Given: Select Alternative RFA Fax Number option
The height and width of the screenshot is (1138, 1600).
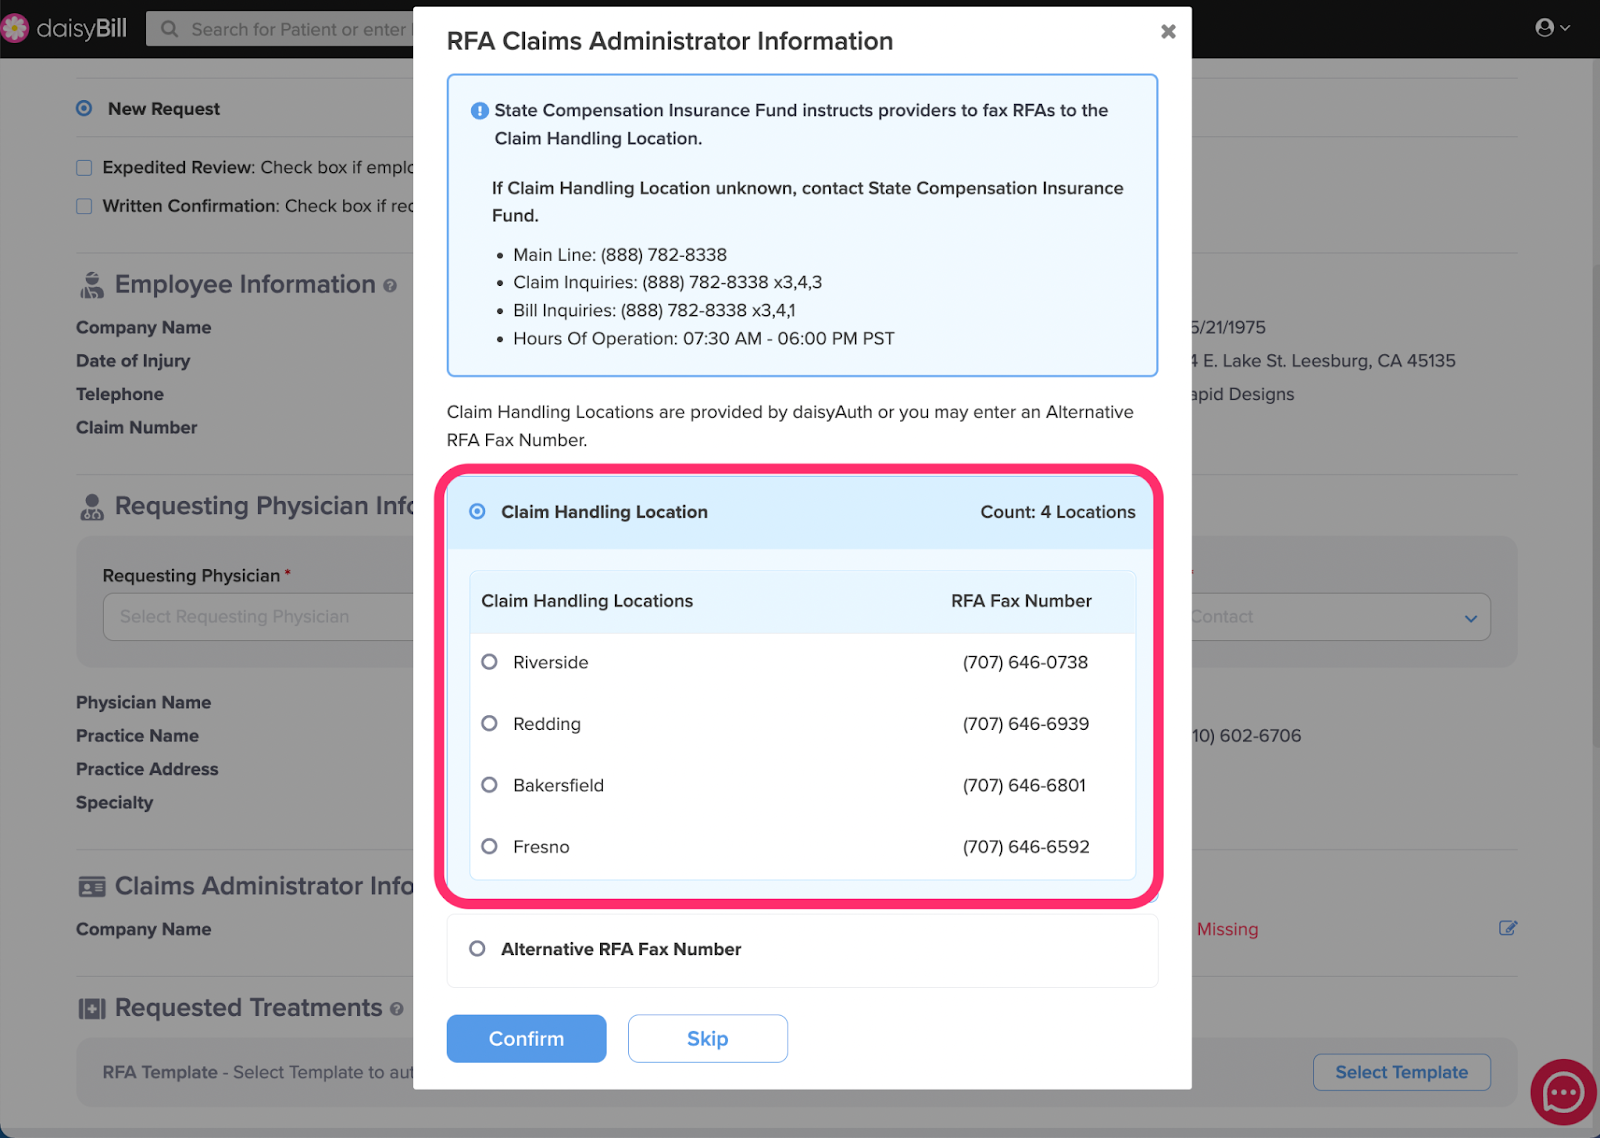Looking at the screenshot, I should [x=478, y=949].
